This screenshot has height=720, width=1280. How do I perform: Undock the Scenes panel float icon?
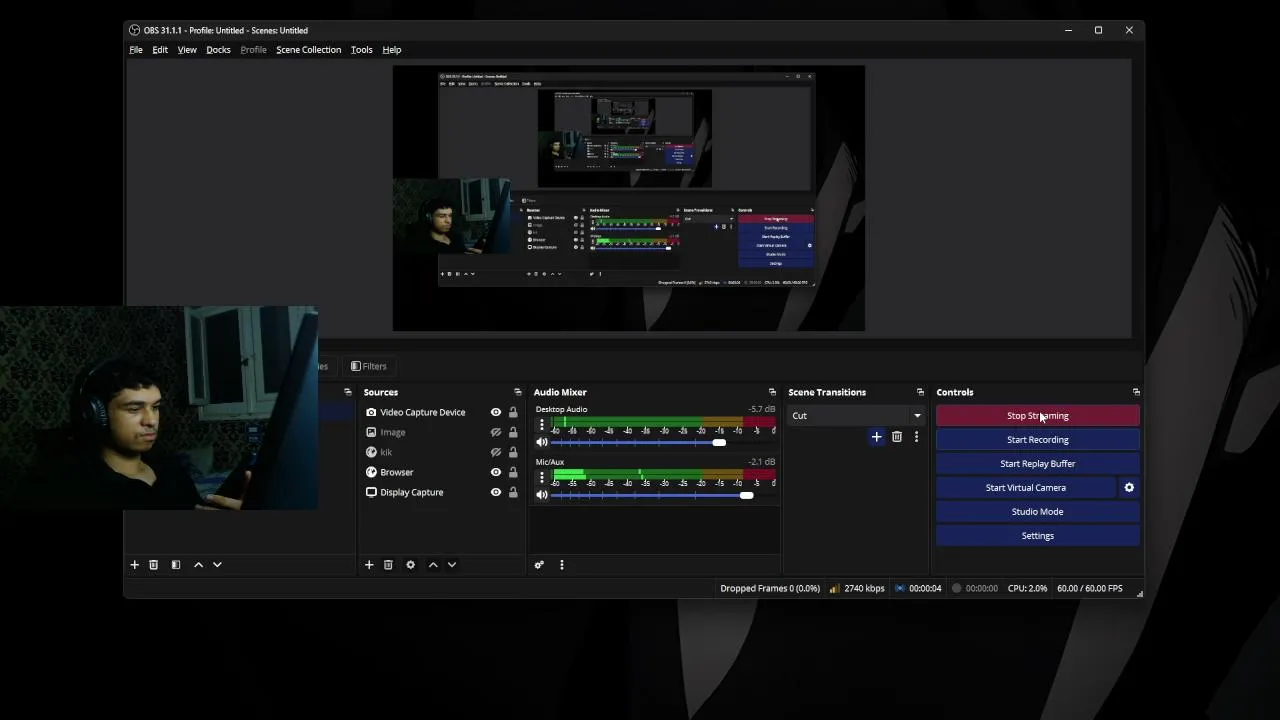(348, 392)
